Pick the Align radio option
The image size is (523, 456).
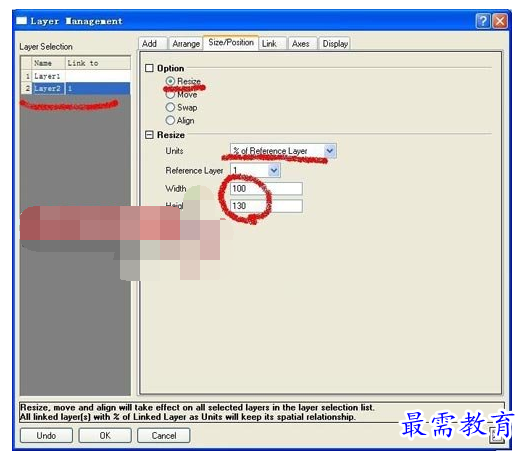click(170, 120)
